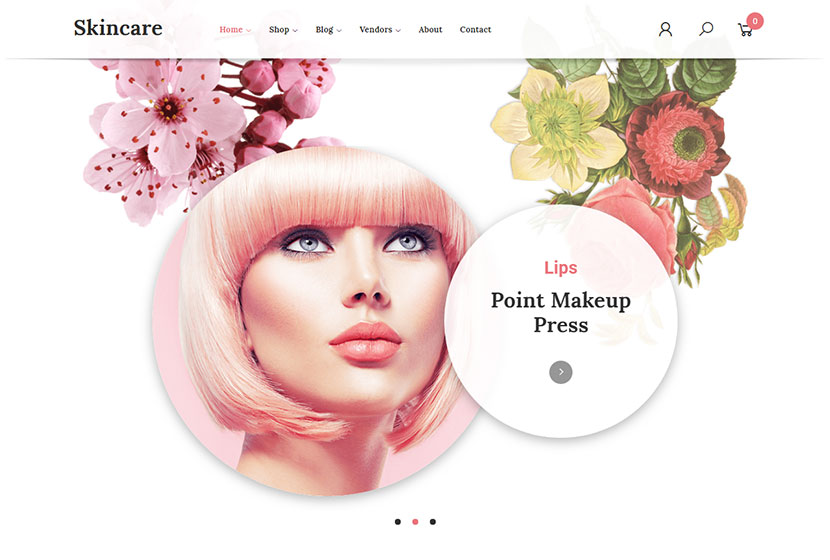Open the search magnifier icon
The width and height of the screenshot is (830, 560).
706,29
